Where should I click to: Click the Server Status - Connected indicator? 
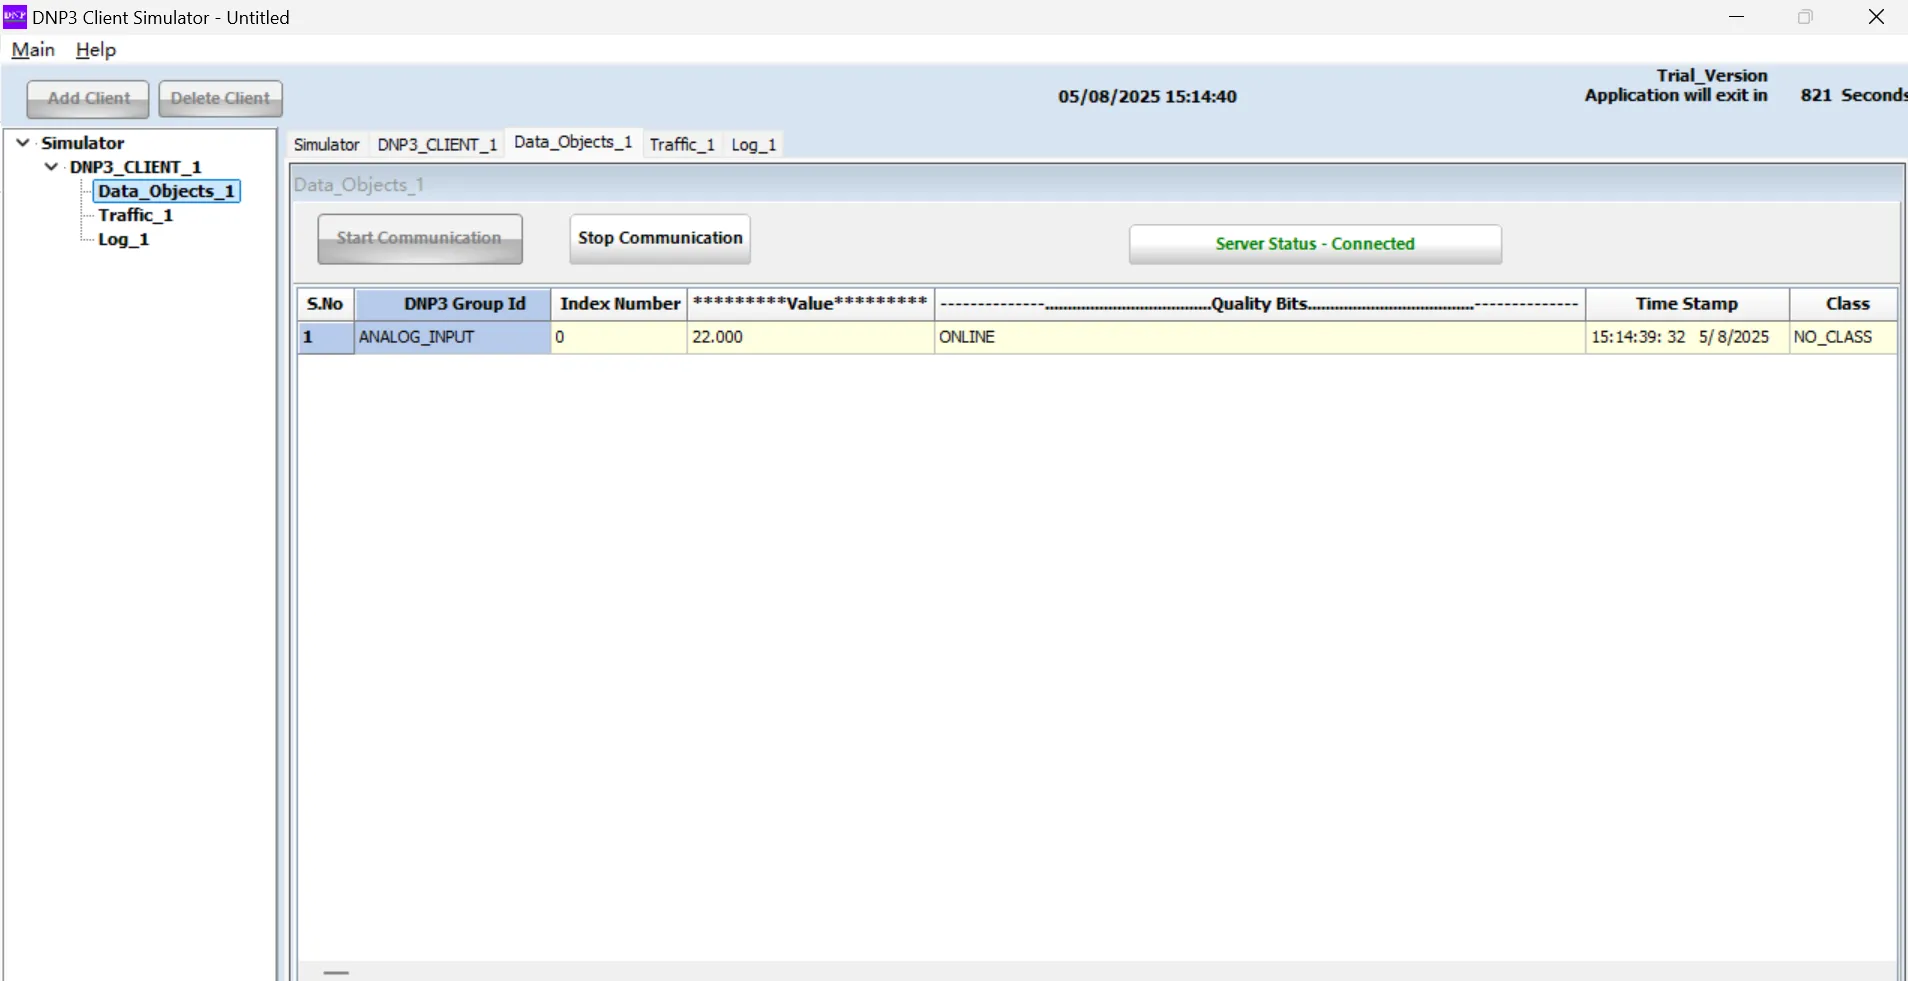(x=1315, y=244)
